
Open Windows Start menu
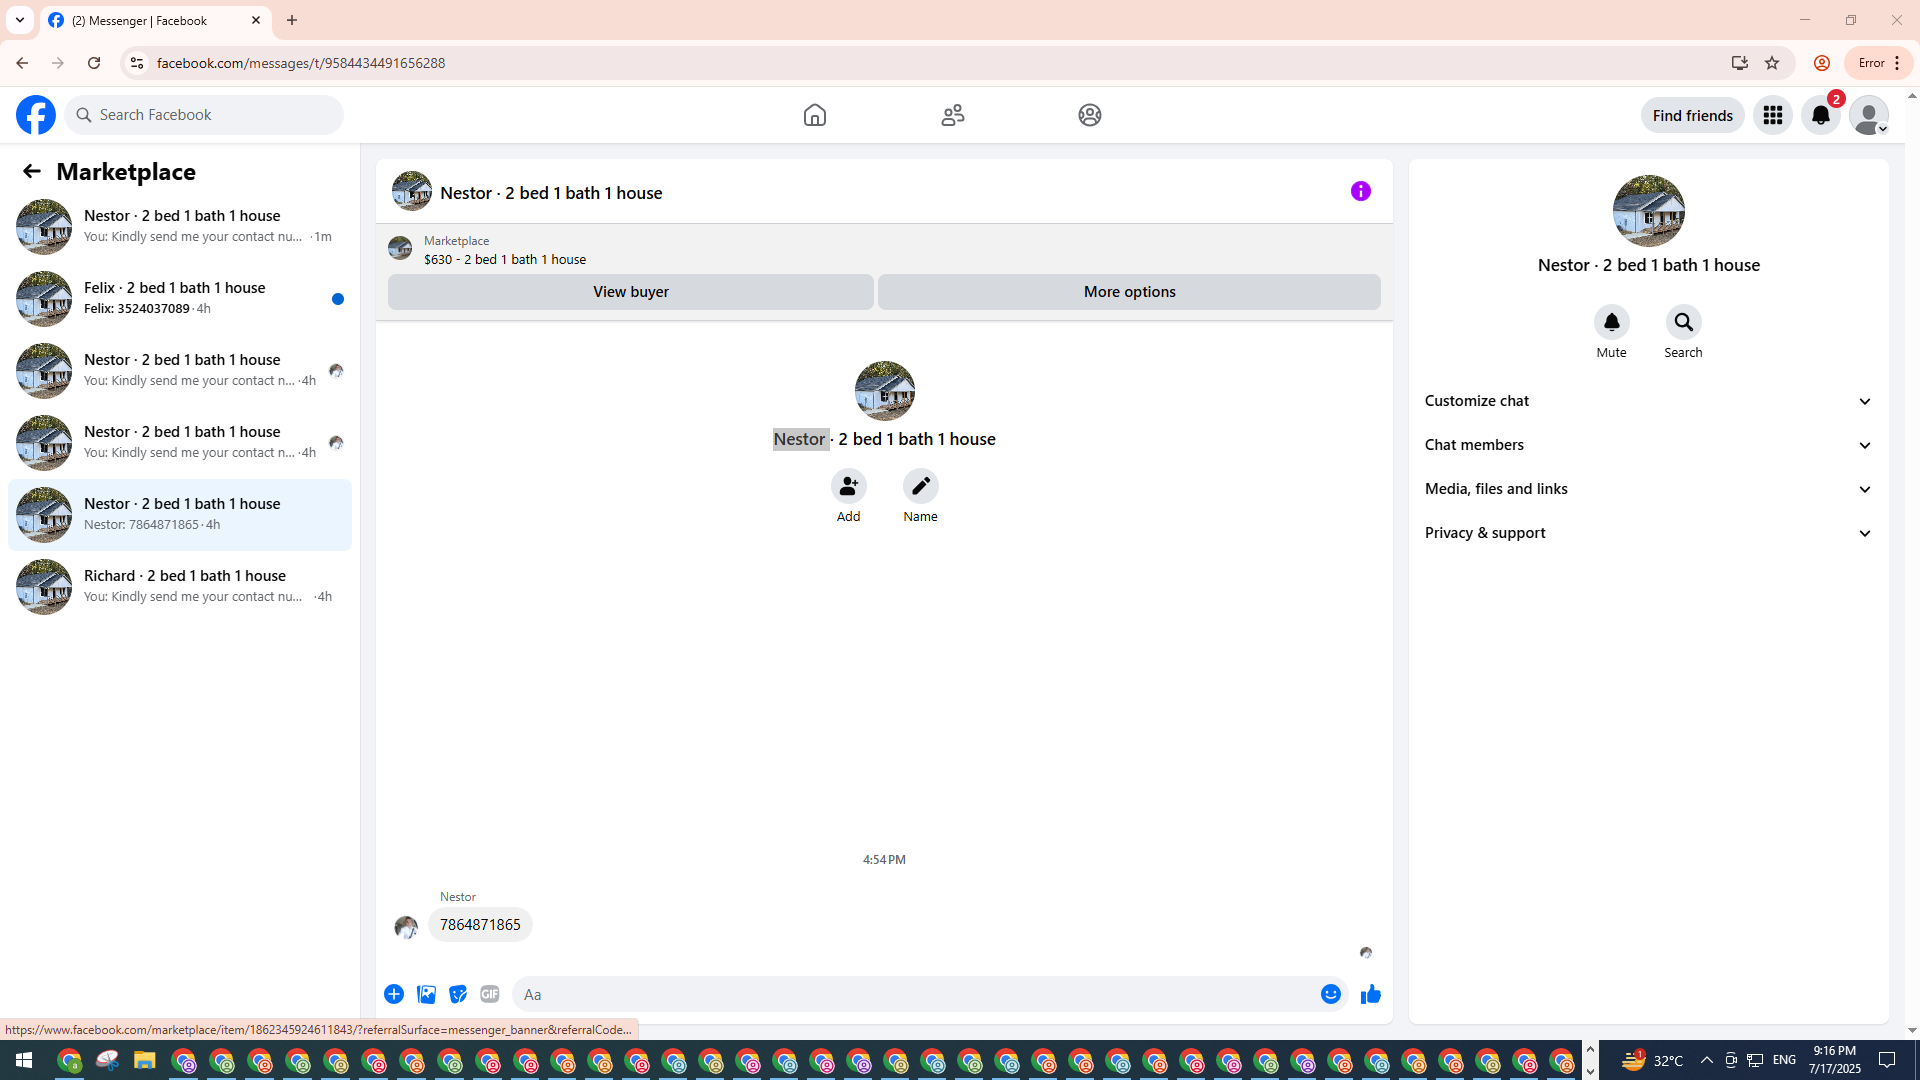pos(24,1060)
